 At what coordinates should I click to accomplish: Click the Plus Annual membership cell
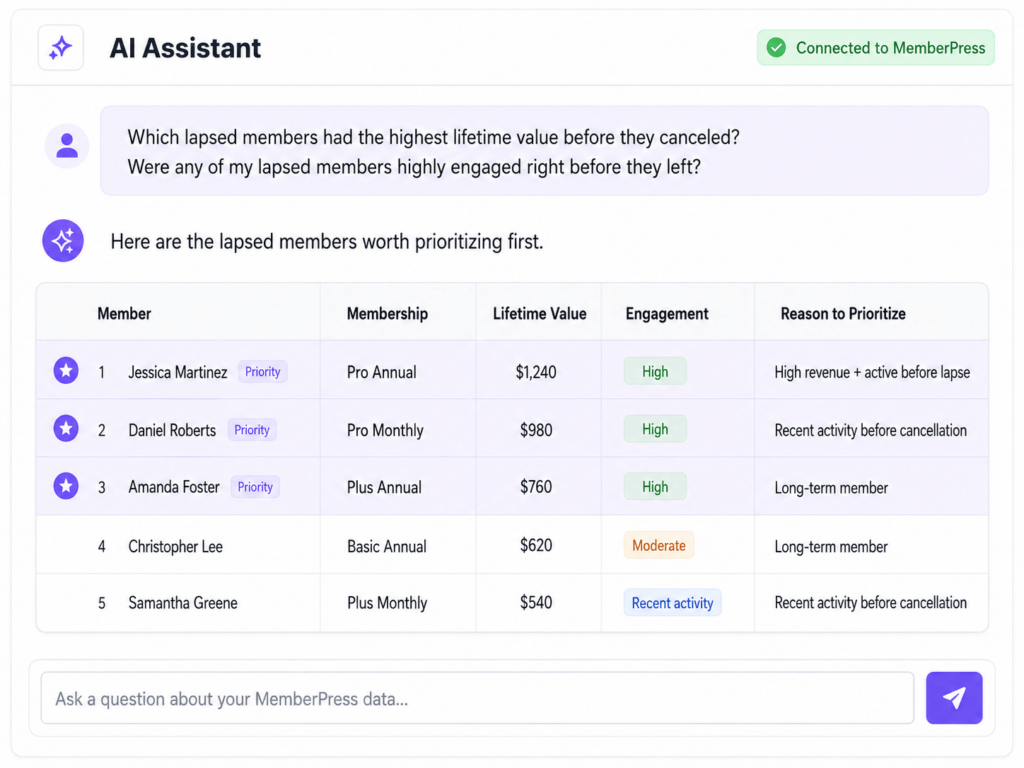[385, 487]
